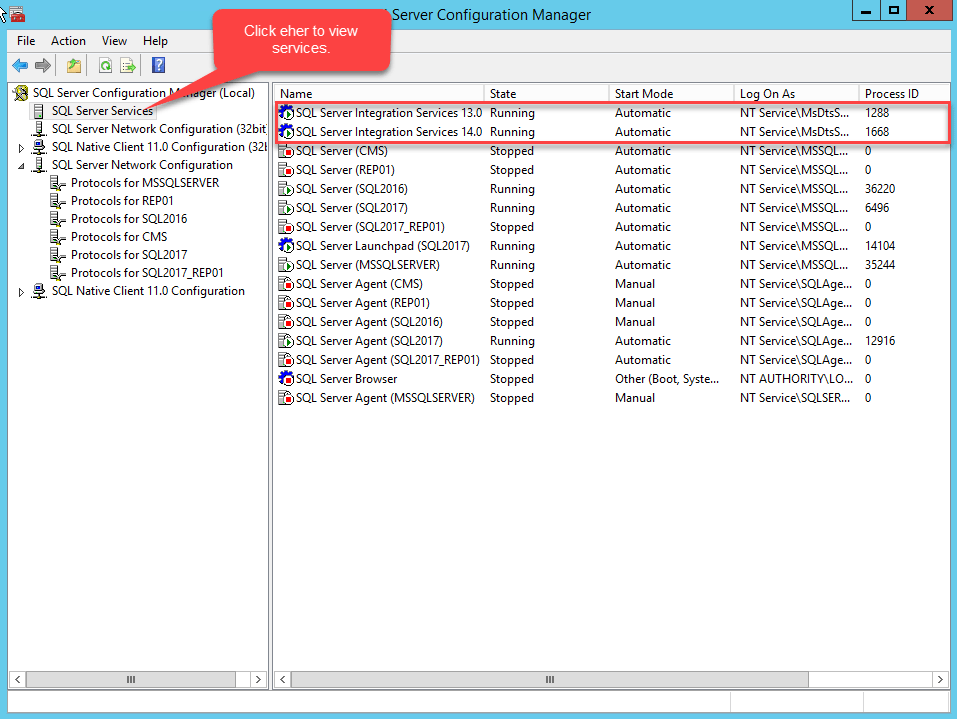Expand the bottom SQL Native Client 11.0 Configuration node
Screen dimensions: 957x719
(x=21, y=292)
